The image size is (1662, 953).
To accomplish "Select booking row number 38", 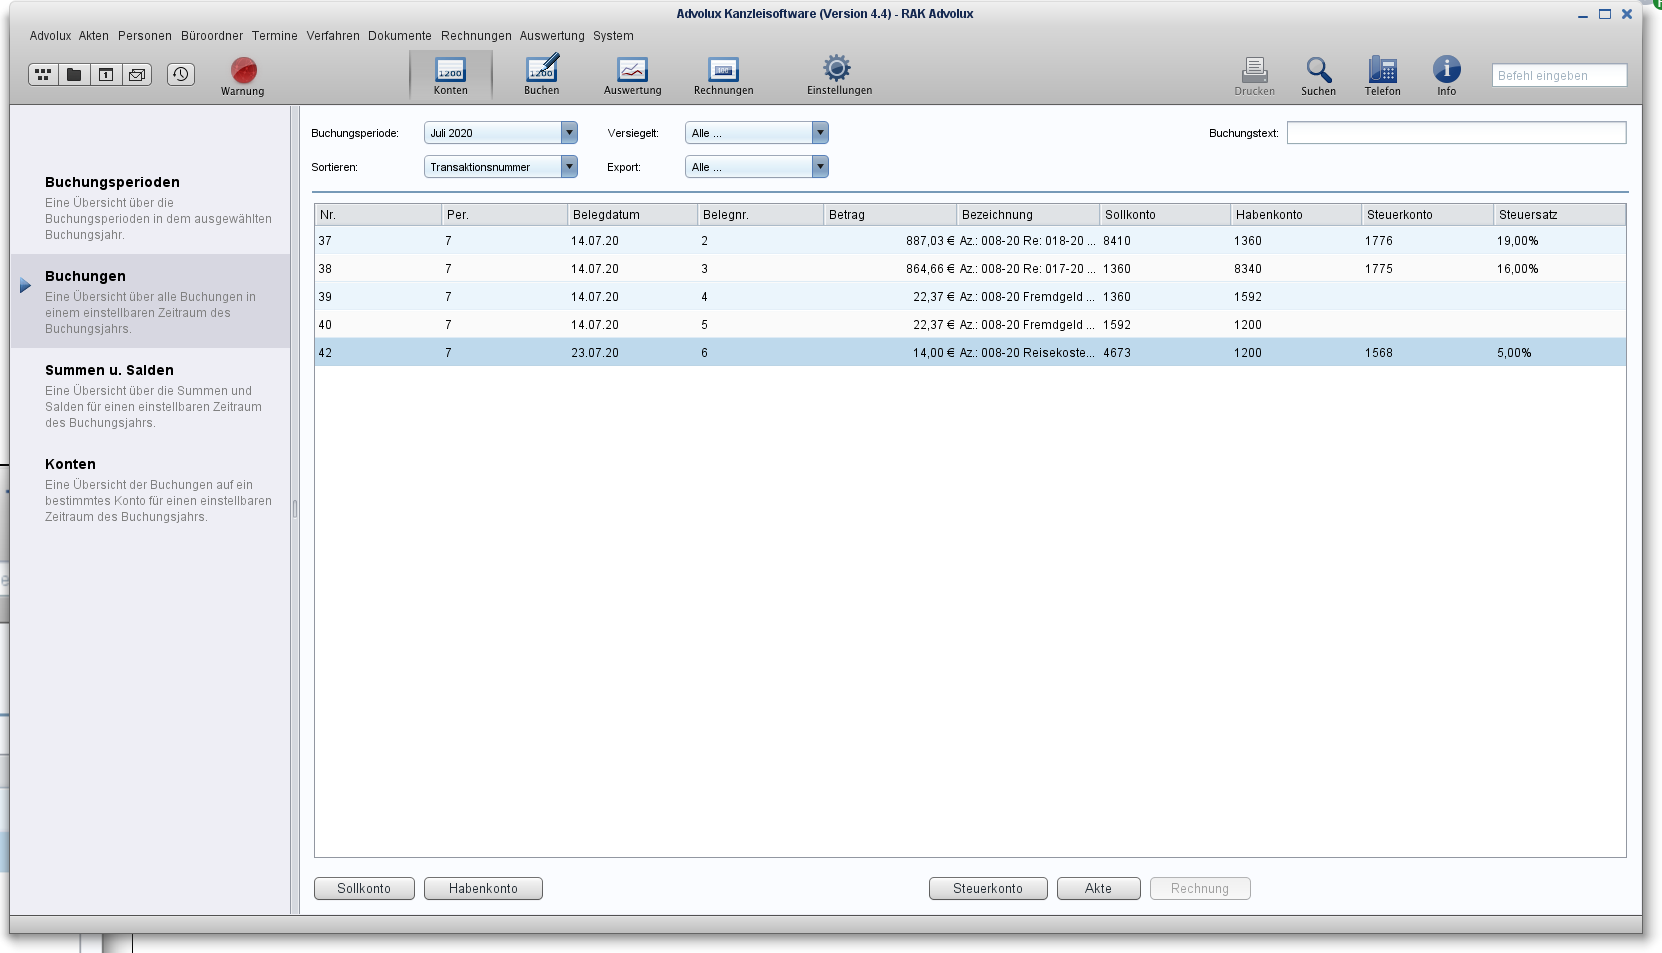I will (x=970, y=269).
